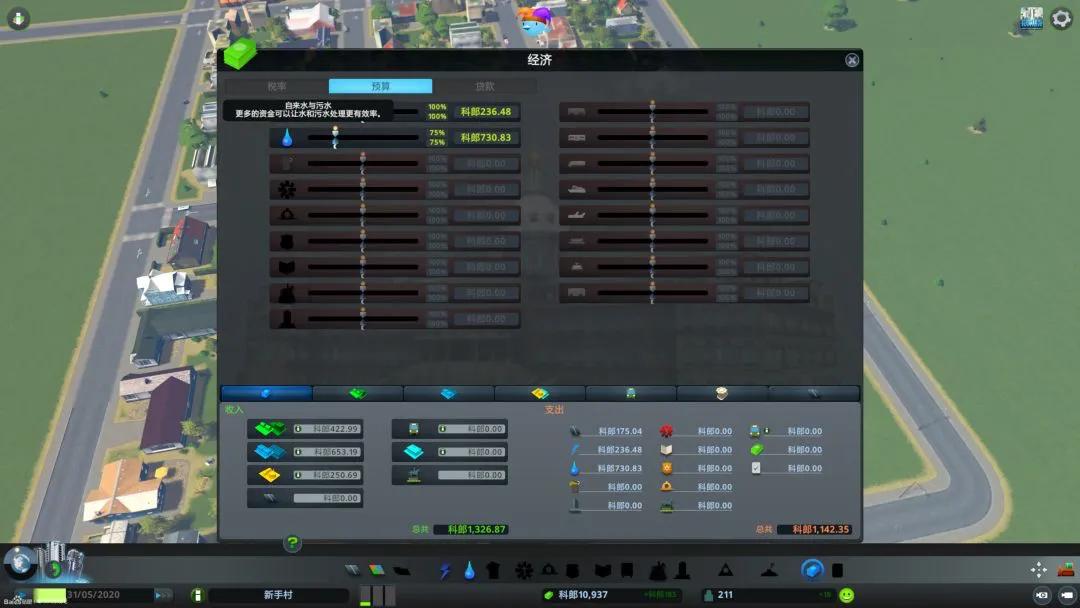Open the options gear icon
This screenshot has width=1080, height=608.
pos(1061,19)
